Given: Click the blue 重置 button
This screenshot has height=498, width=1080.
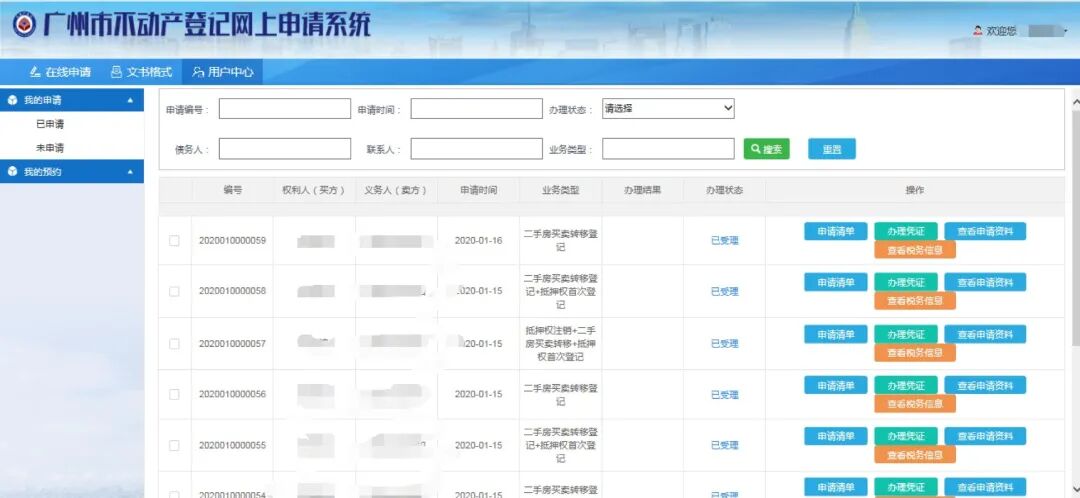Looking at the screenshot, I should 832,149.
